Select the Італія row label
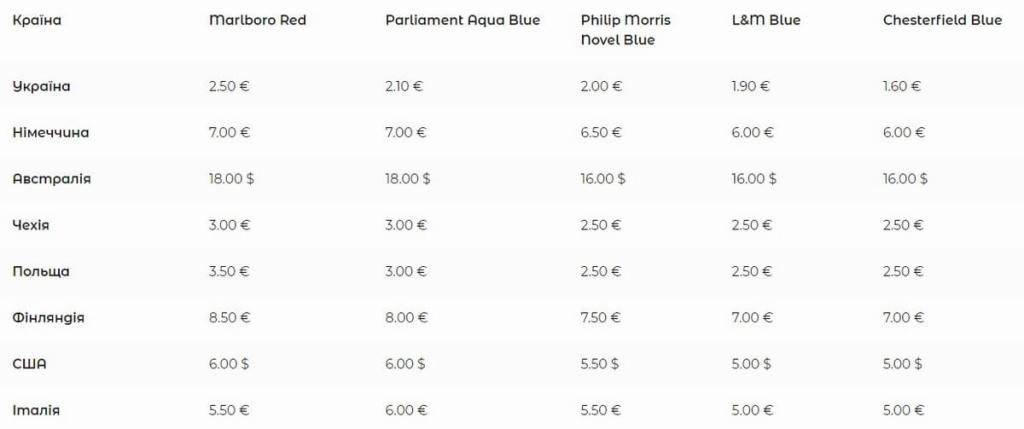This screenshot has height=429, width=1024. tap(36, 411)
